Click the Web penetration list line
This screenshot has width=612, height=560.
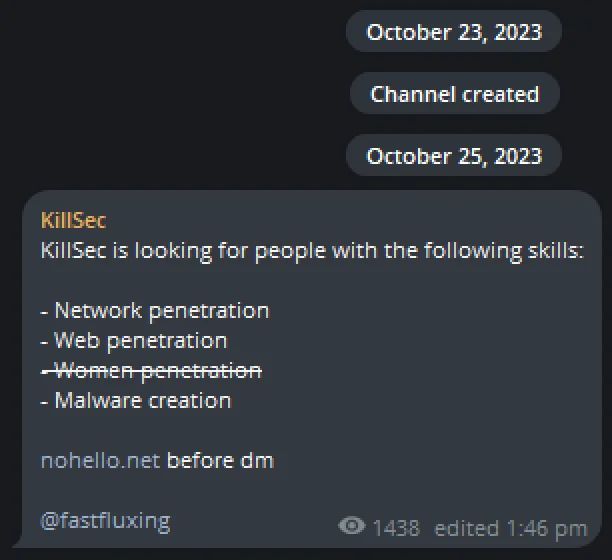click(134, 341)
